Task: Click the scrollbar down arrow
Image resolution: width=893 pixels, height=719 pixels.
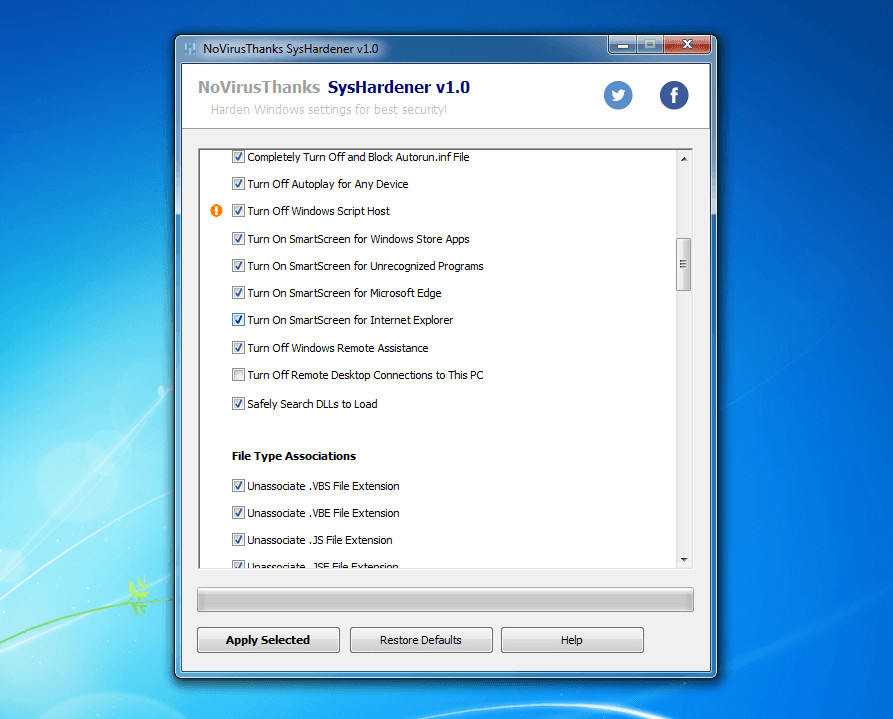Action: pos(684,560)
